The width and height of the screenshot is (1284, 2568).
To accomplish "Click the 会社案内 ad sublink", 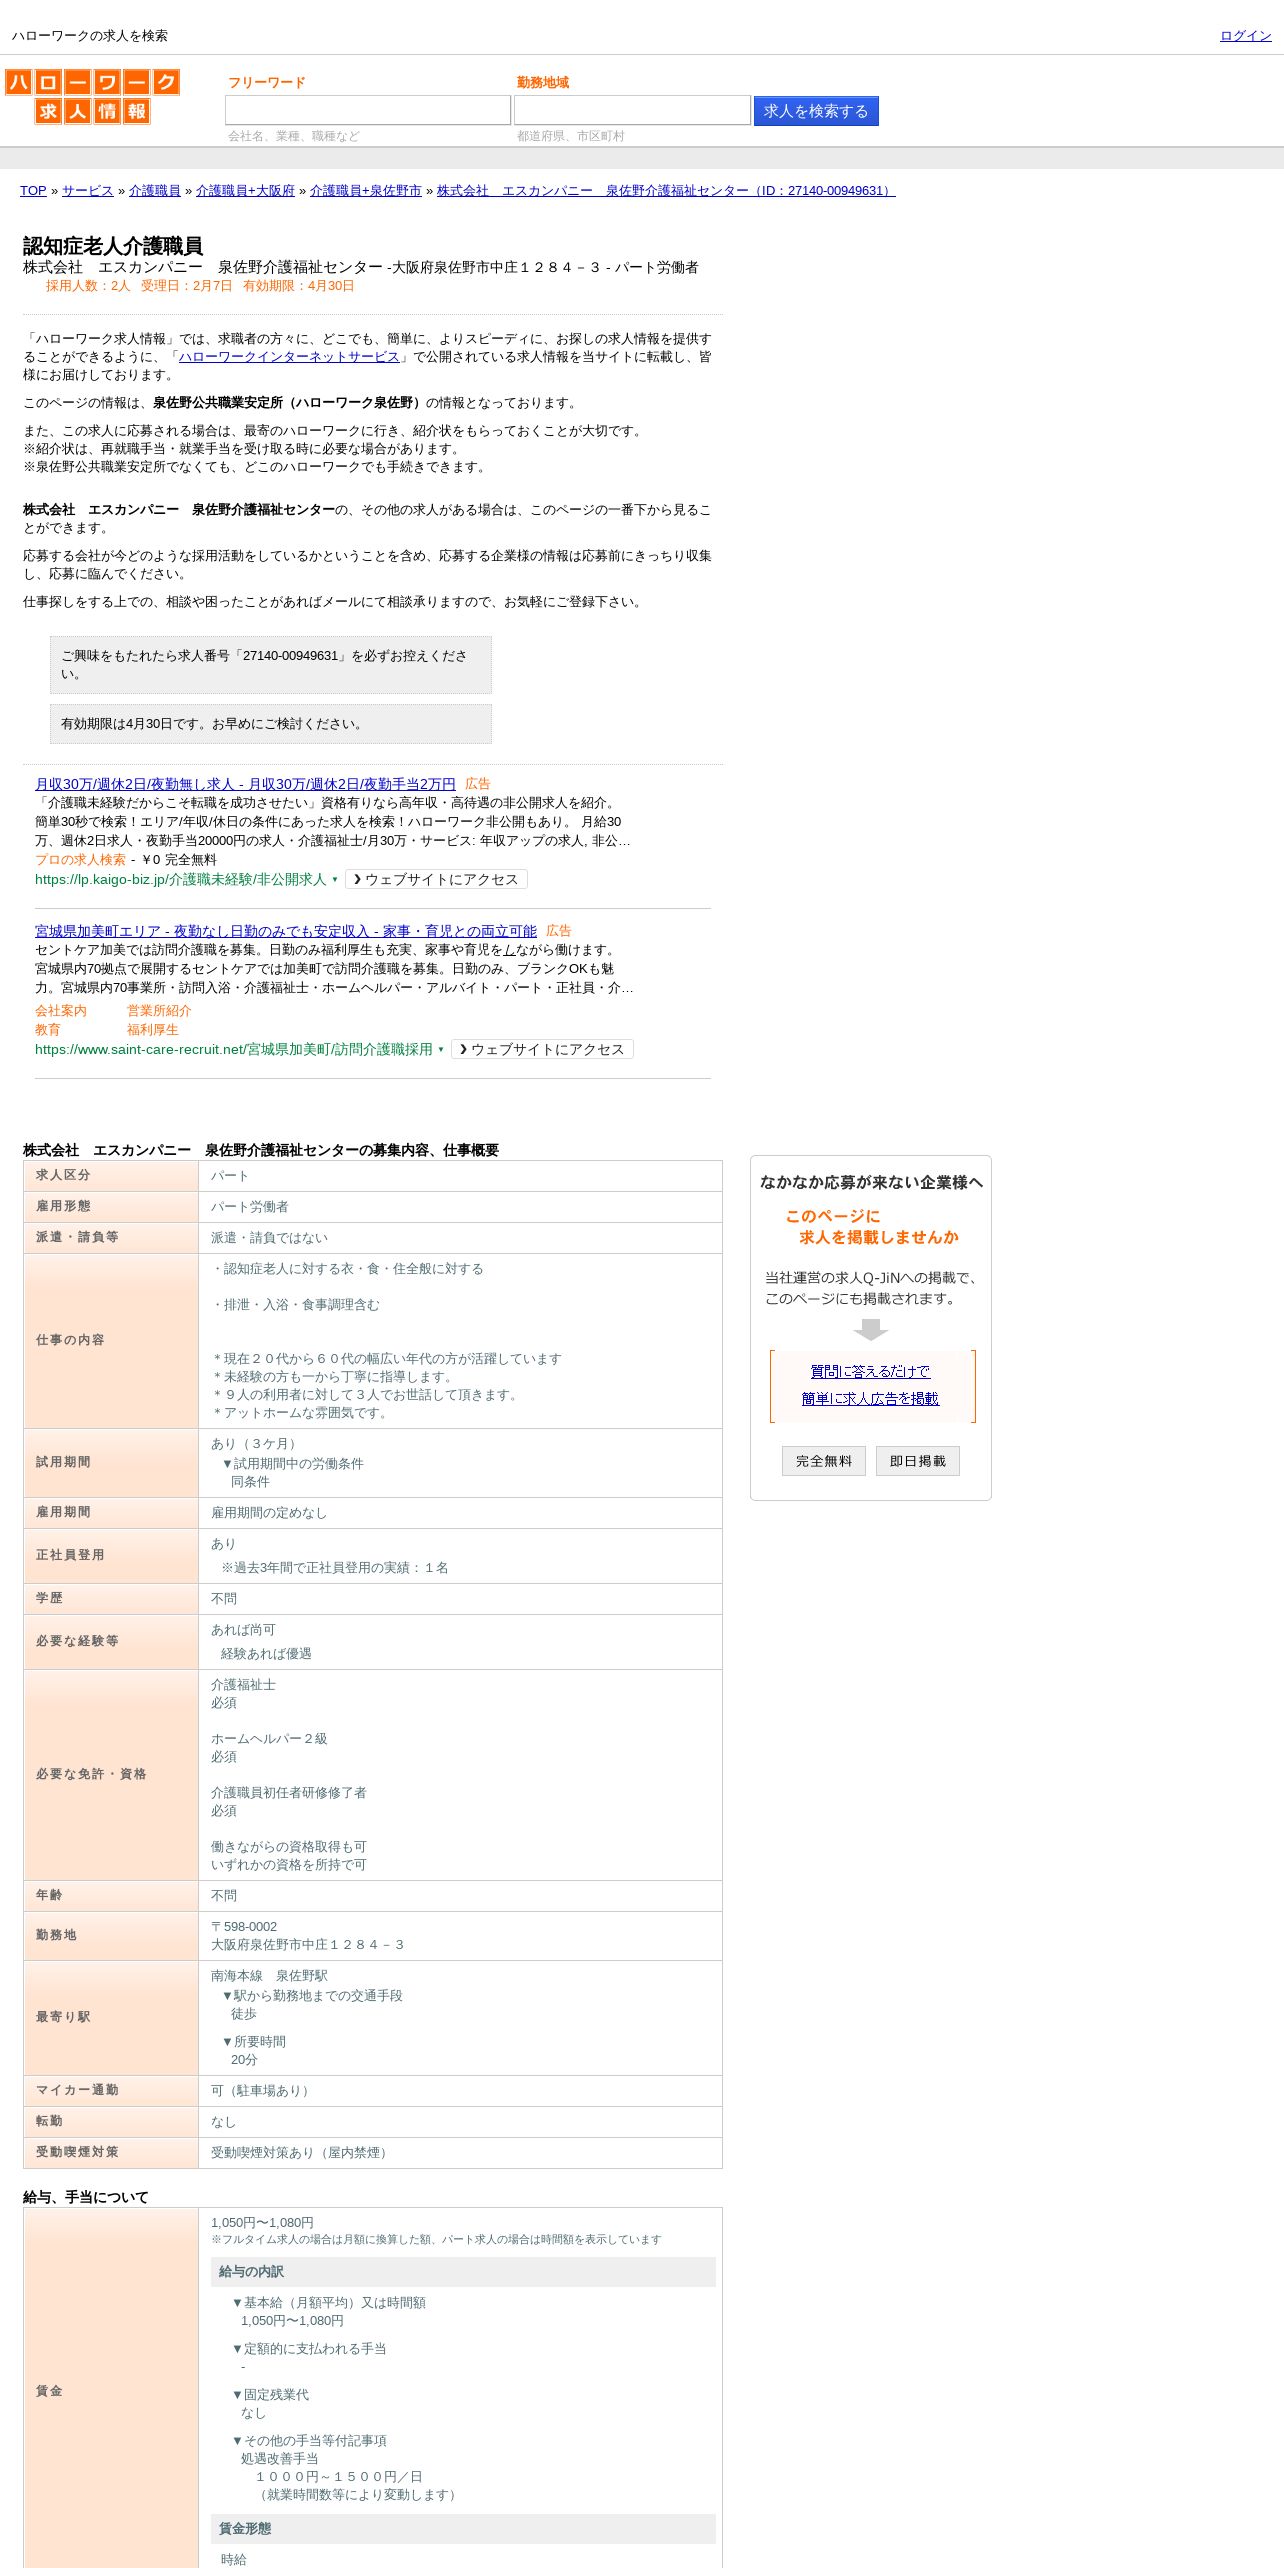I will click(61, 1011).
